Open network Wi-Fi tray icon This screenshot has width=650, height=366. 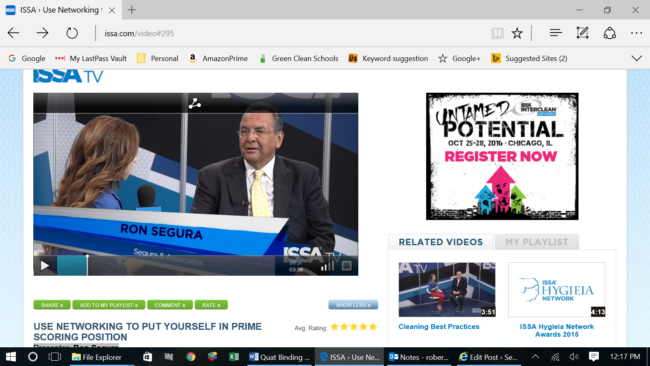pos(555,357)
